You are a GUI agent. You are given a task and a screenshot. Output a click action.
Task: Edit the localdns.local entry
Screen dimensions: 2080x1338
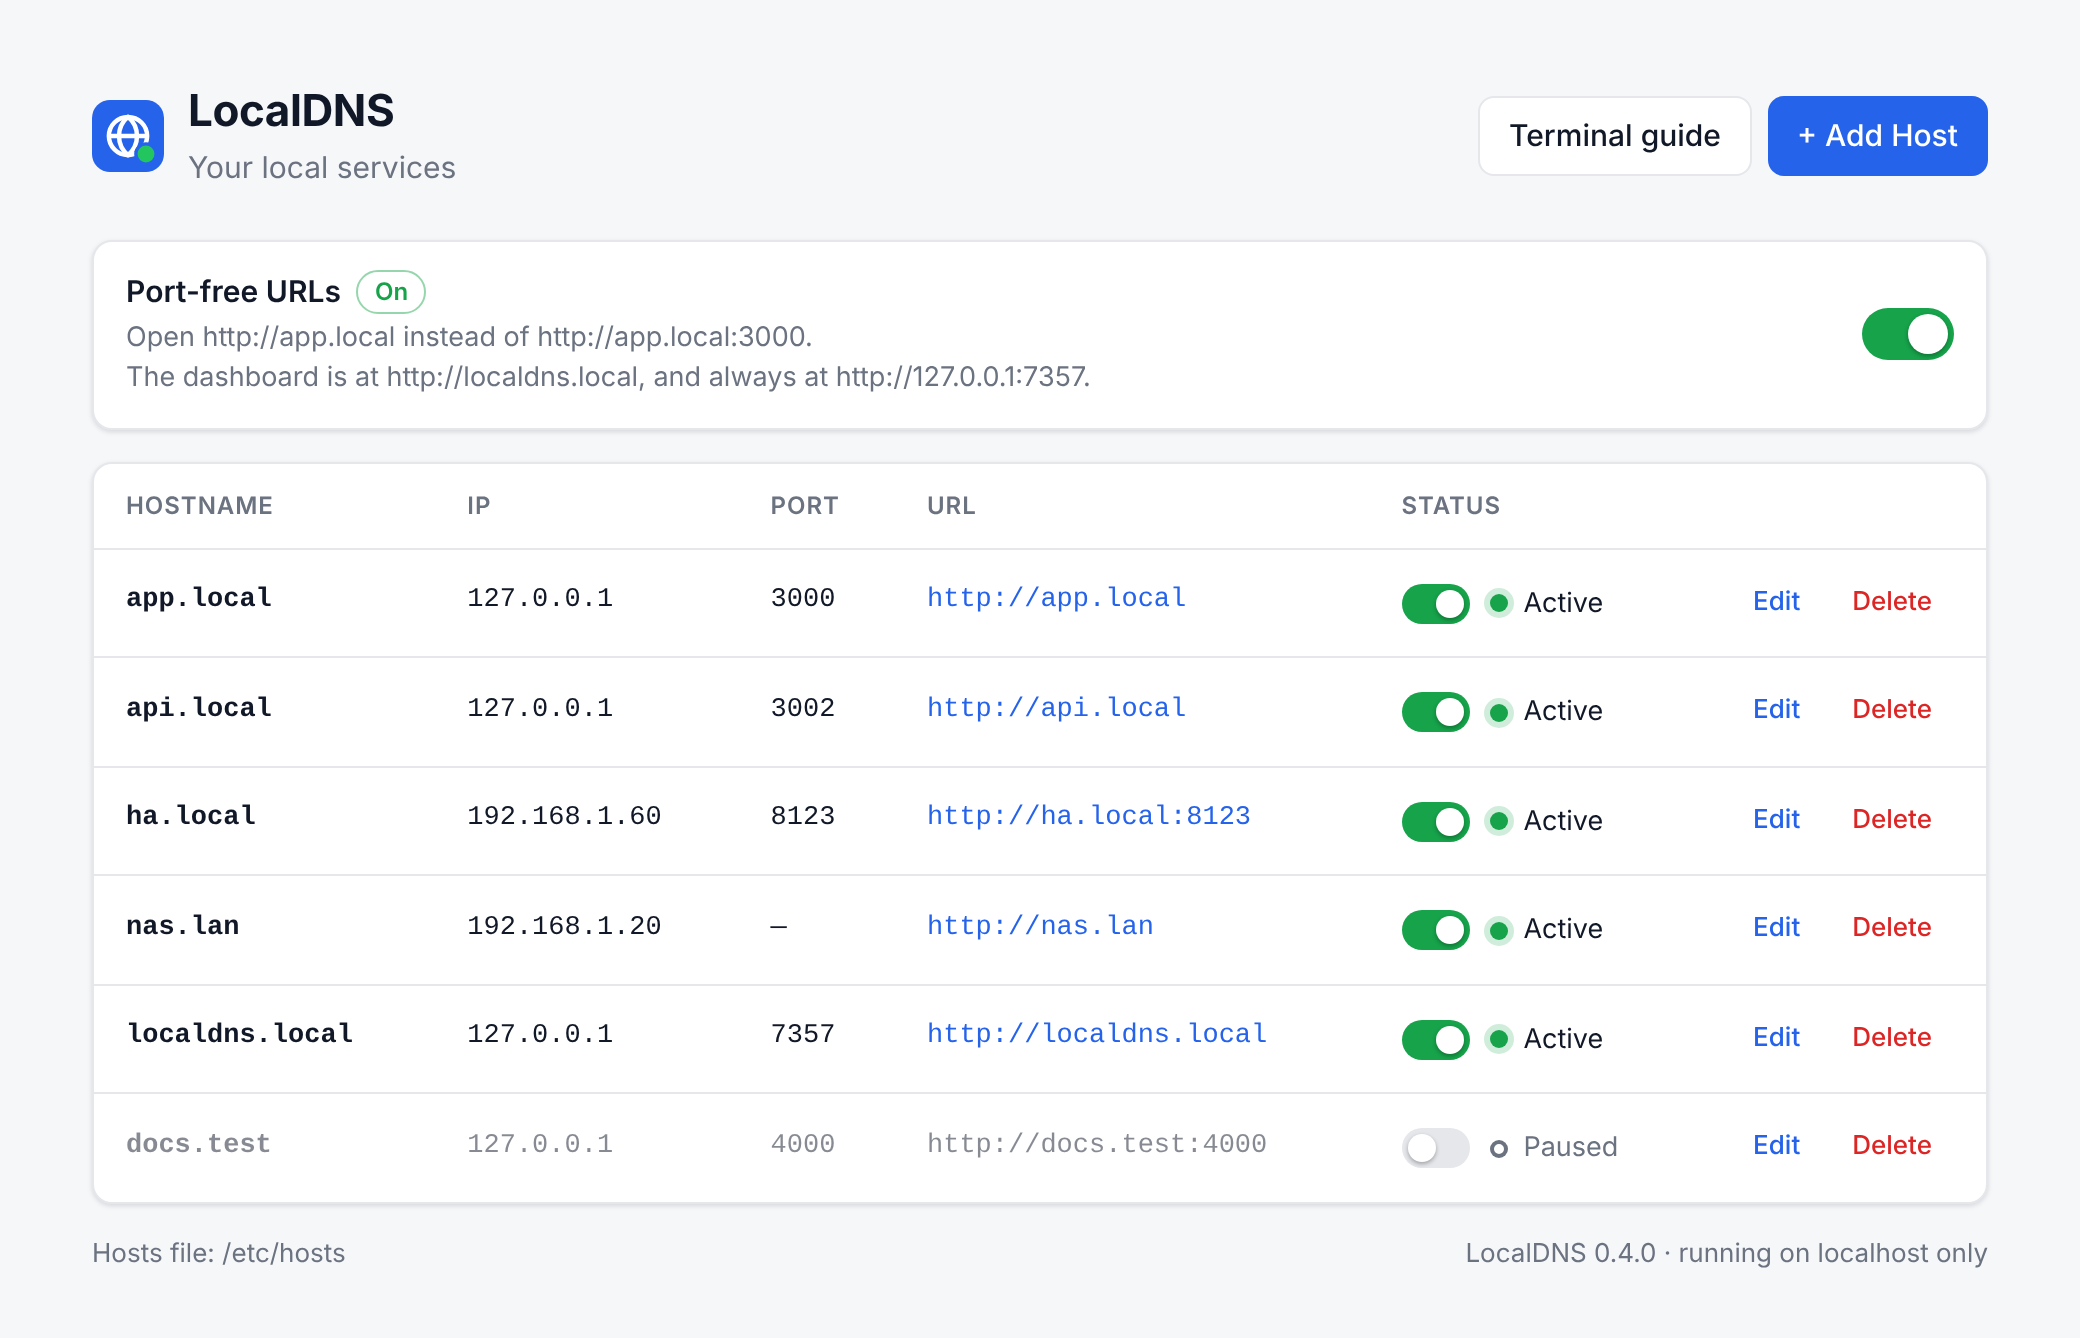1776,1037
